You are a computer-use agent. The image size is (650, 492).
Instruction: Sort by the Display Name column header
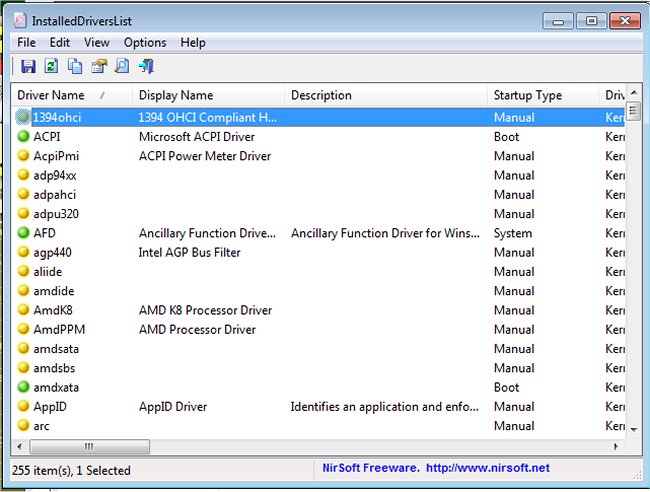(x=209, y=95)
